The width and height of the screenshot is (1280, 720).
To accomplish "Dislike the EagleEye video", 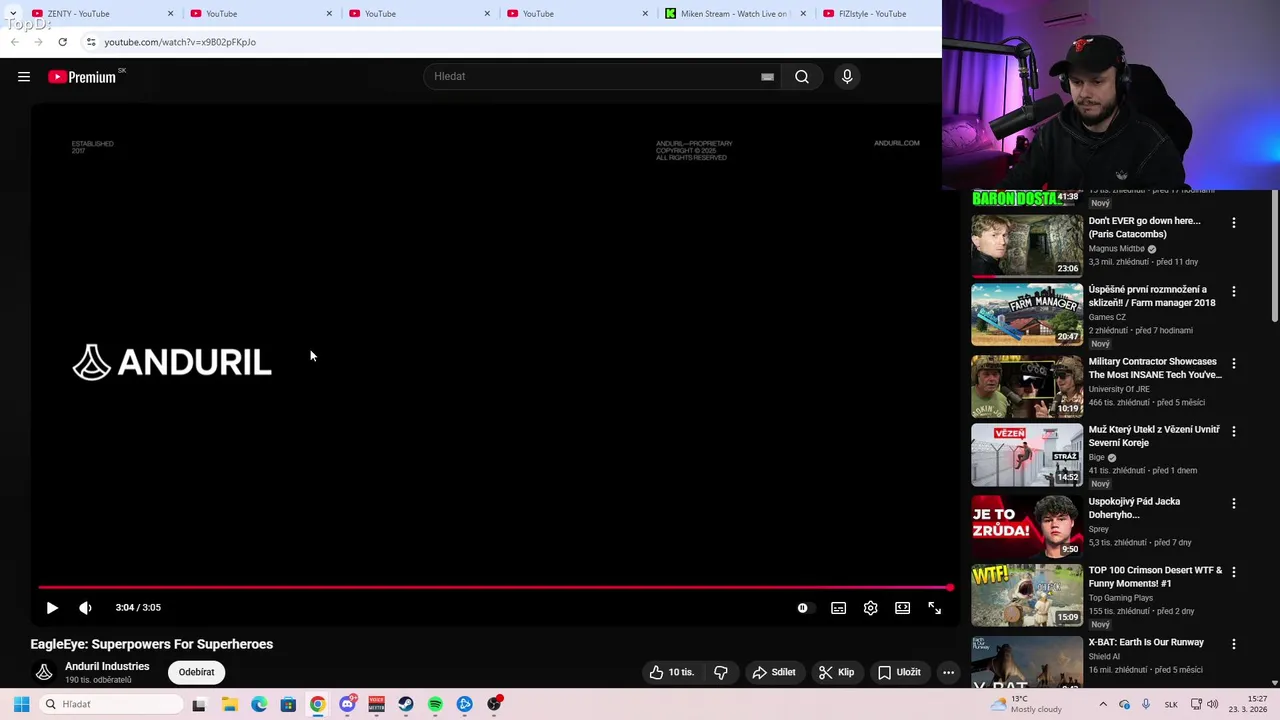I will click(720, 672).
